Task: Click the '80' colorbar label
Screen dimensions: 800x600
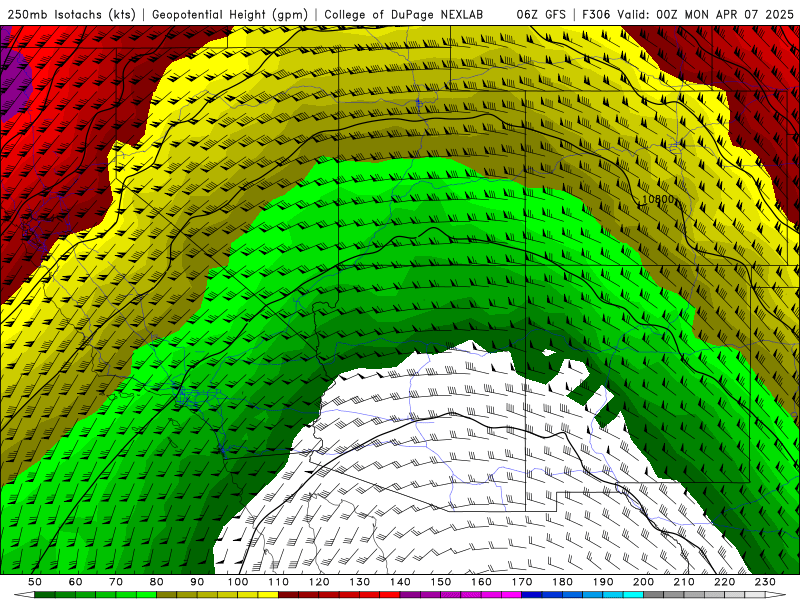Action: coord(157,582)
